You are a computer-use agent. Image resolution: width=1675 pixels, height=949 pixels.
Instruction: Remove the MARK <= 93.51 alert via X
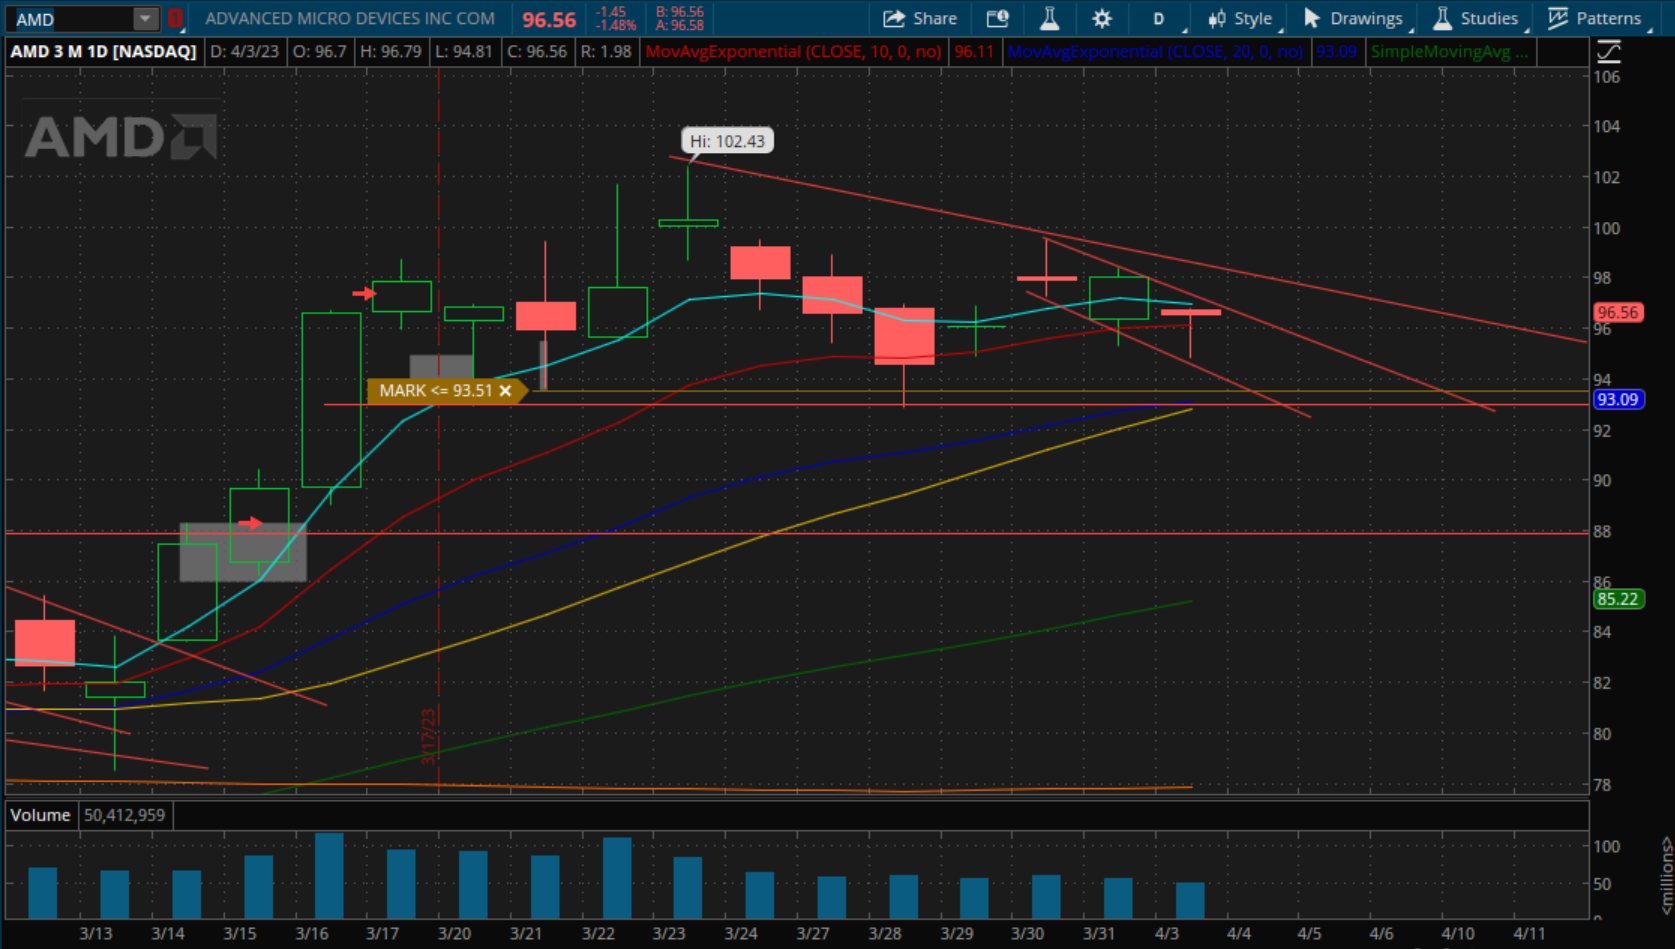click(505, 391)
